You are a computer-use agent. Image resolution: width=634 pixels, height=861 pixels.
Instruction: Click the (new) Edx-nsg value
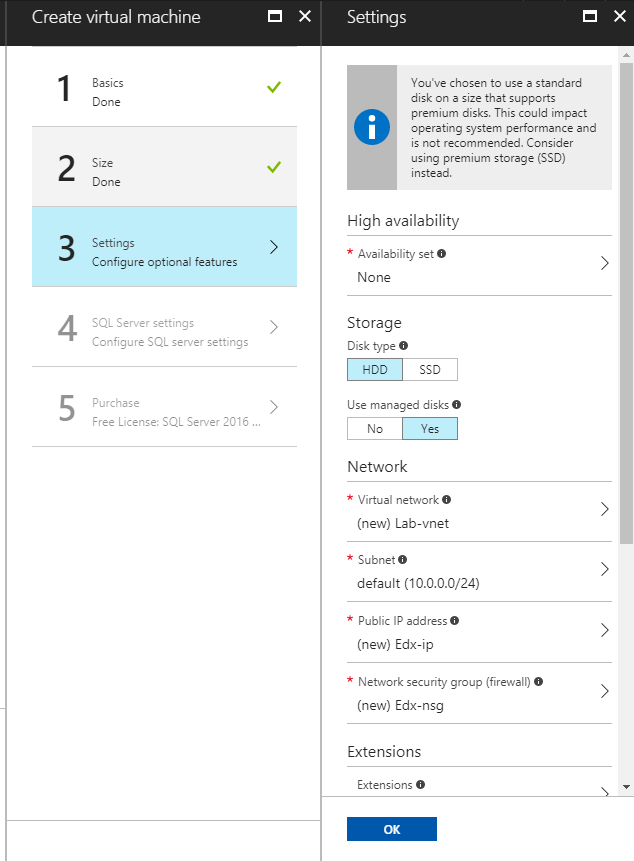click(x=400, y=705)
